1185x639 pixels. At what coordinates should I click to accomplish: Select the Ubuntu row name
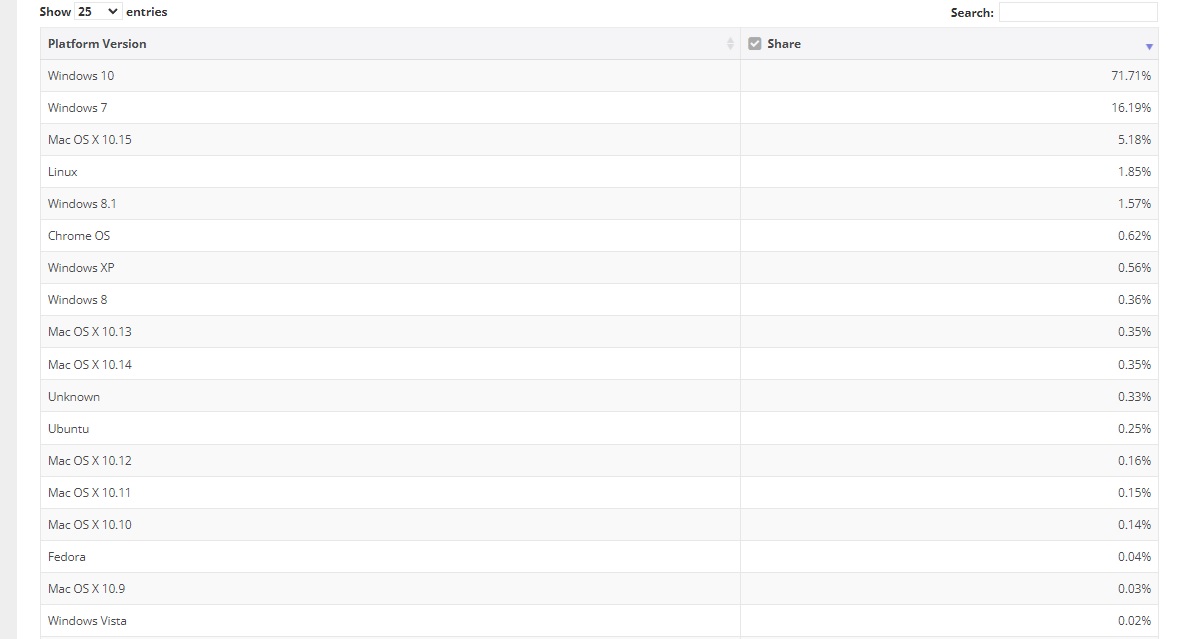coord(68,428)
